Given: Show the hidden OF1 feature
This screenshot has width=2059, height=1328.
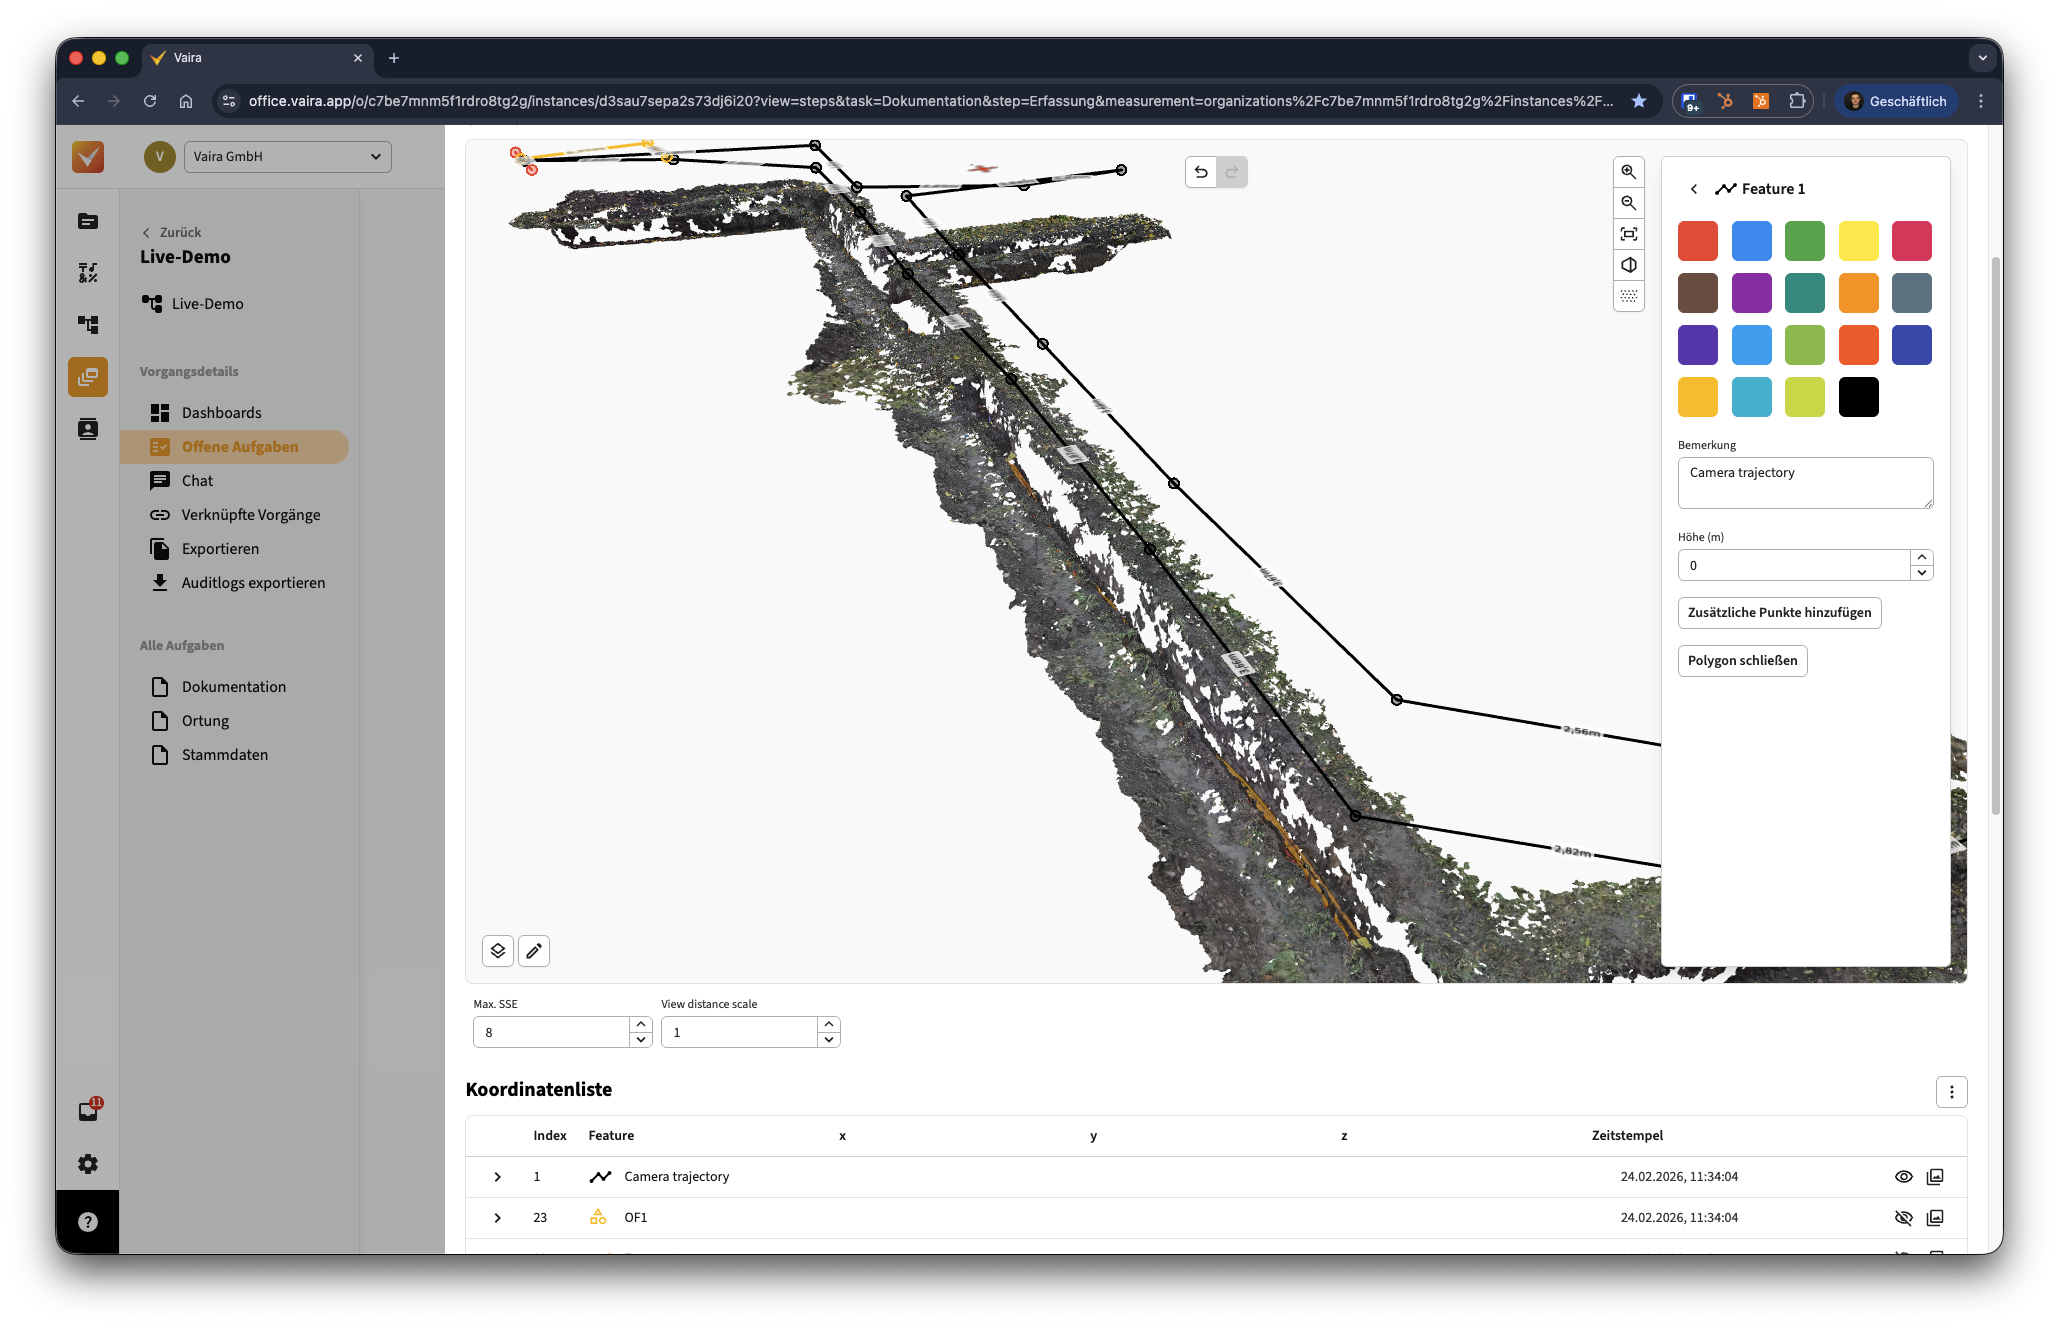Looking at the screenshot, I should click(1903, 1218).
